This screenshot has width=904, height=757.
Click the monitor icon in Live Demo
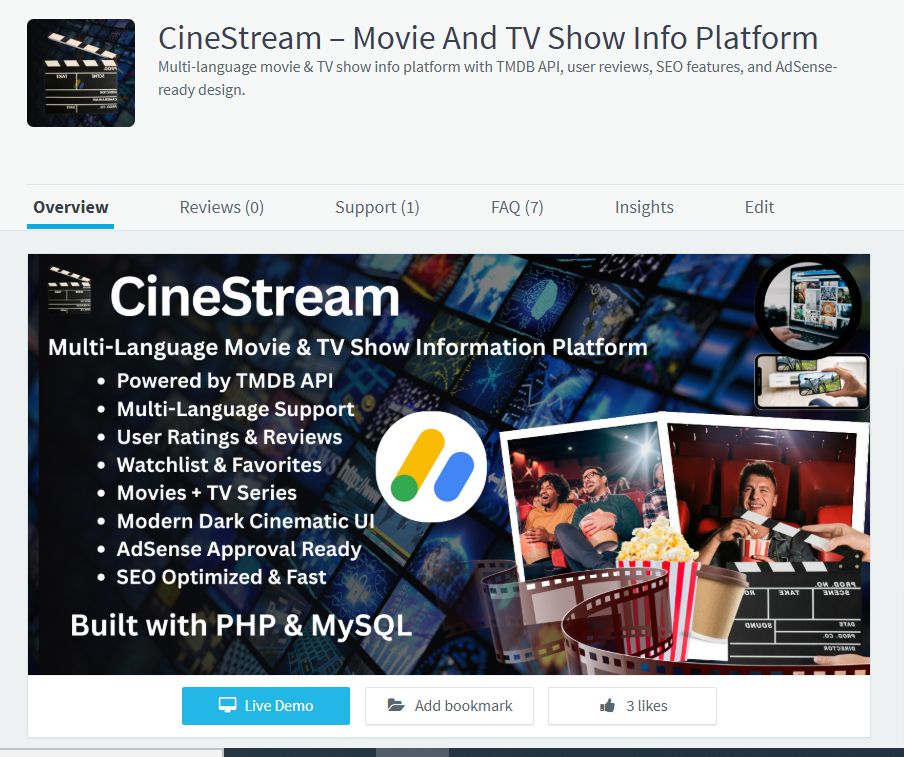click(x=228, y=705)
